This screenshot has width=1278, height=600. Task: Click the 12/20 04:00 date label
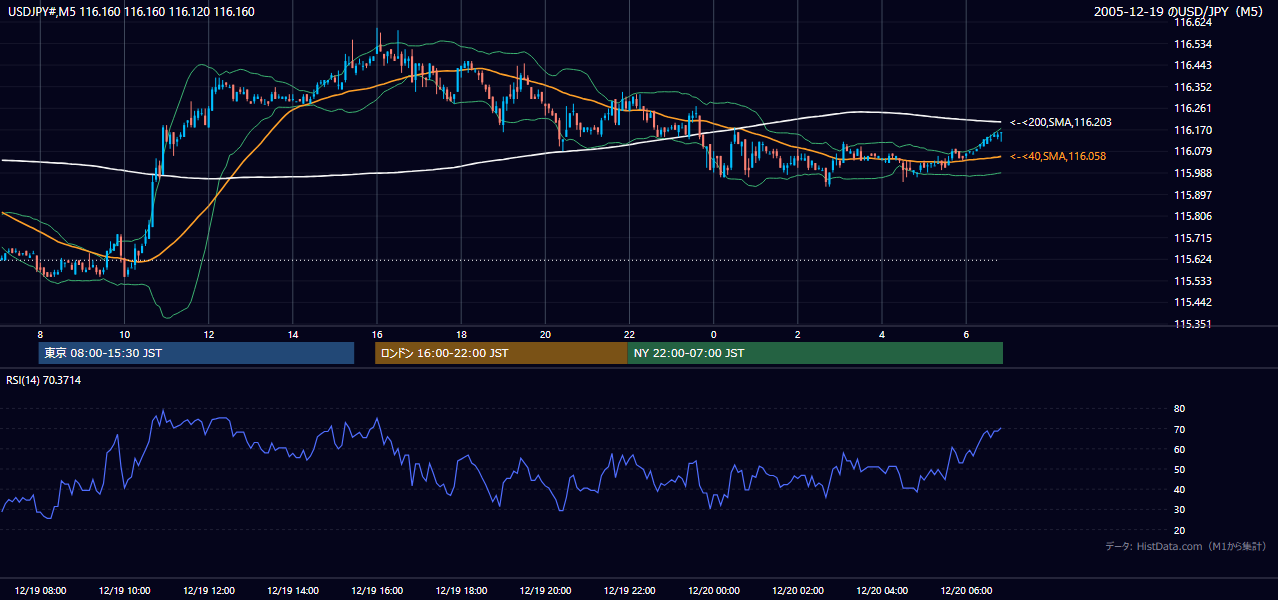882,591
